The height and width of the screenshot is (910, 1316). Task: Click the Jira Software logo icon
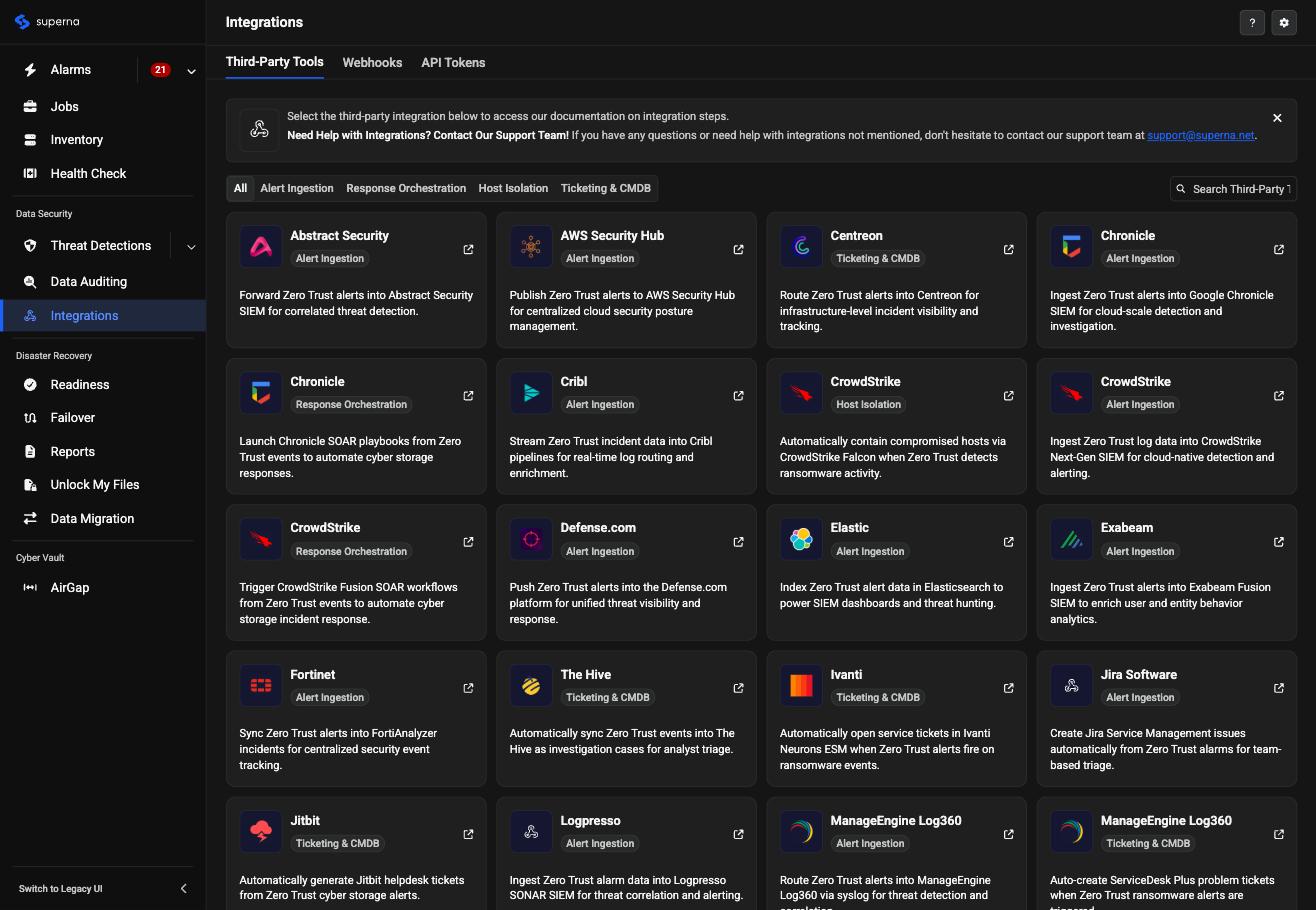(1071, 686)
